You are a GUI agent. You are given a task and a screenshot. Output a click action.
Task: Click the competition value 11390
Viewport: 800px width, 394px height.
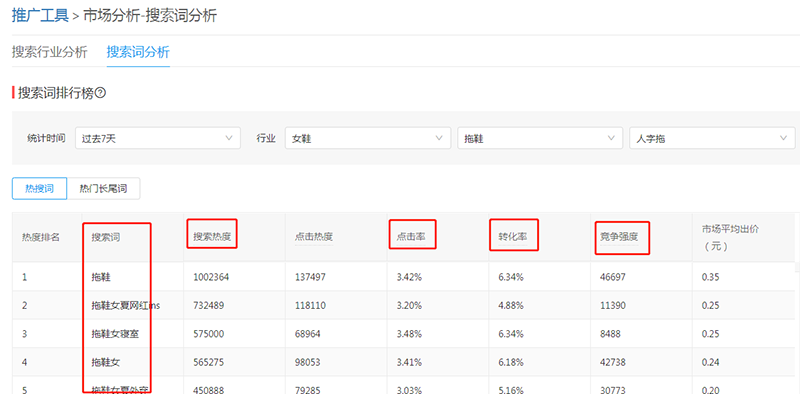click(x=613, y=306)
